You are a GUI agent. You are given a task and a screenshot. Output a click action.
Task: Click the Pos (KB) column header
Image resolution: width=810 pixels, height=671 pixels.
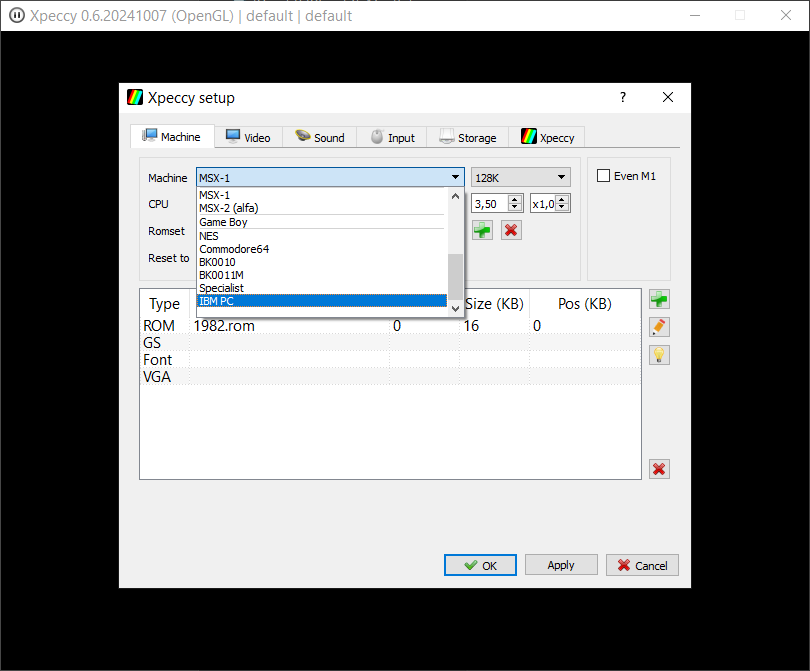click(585, 304)
